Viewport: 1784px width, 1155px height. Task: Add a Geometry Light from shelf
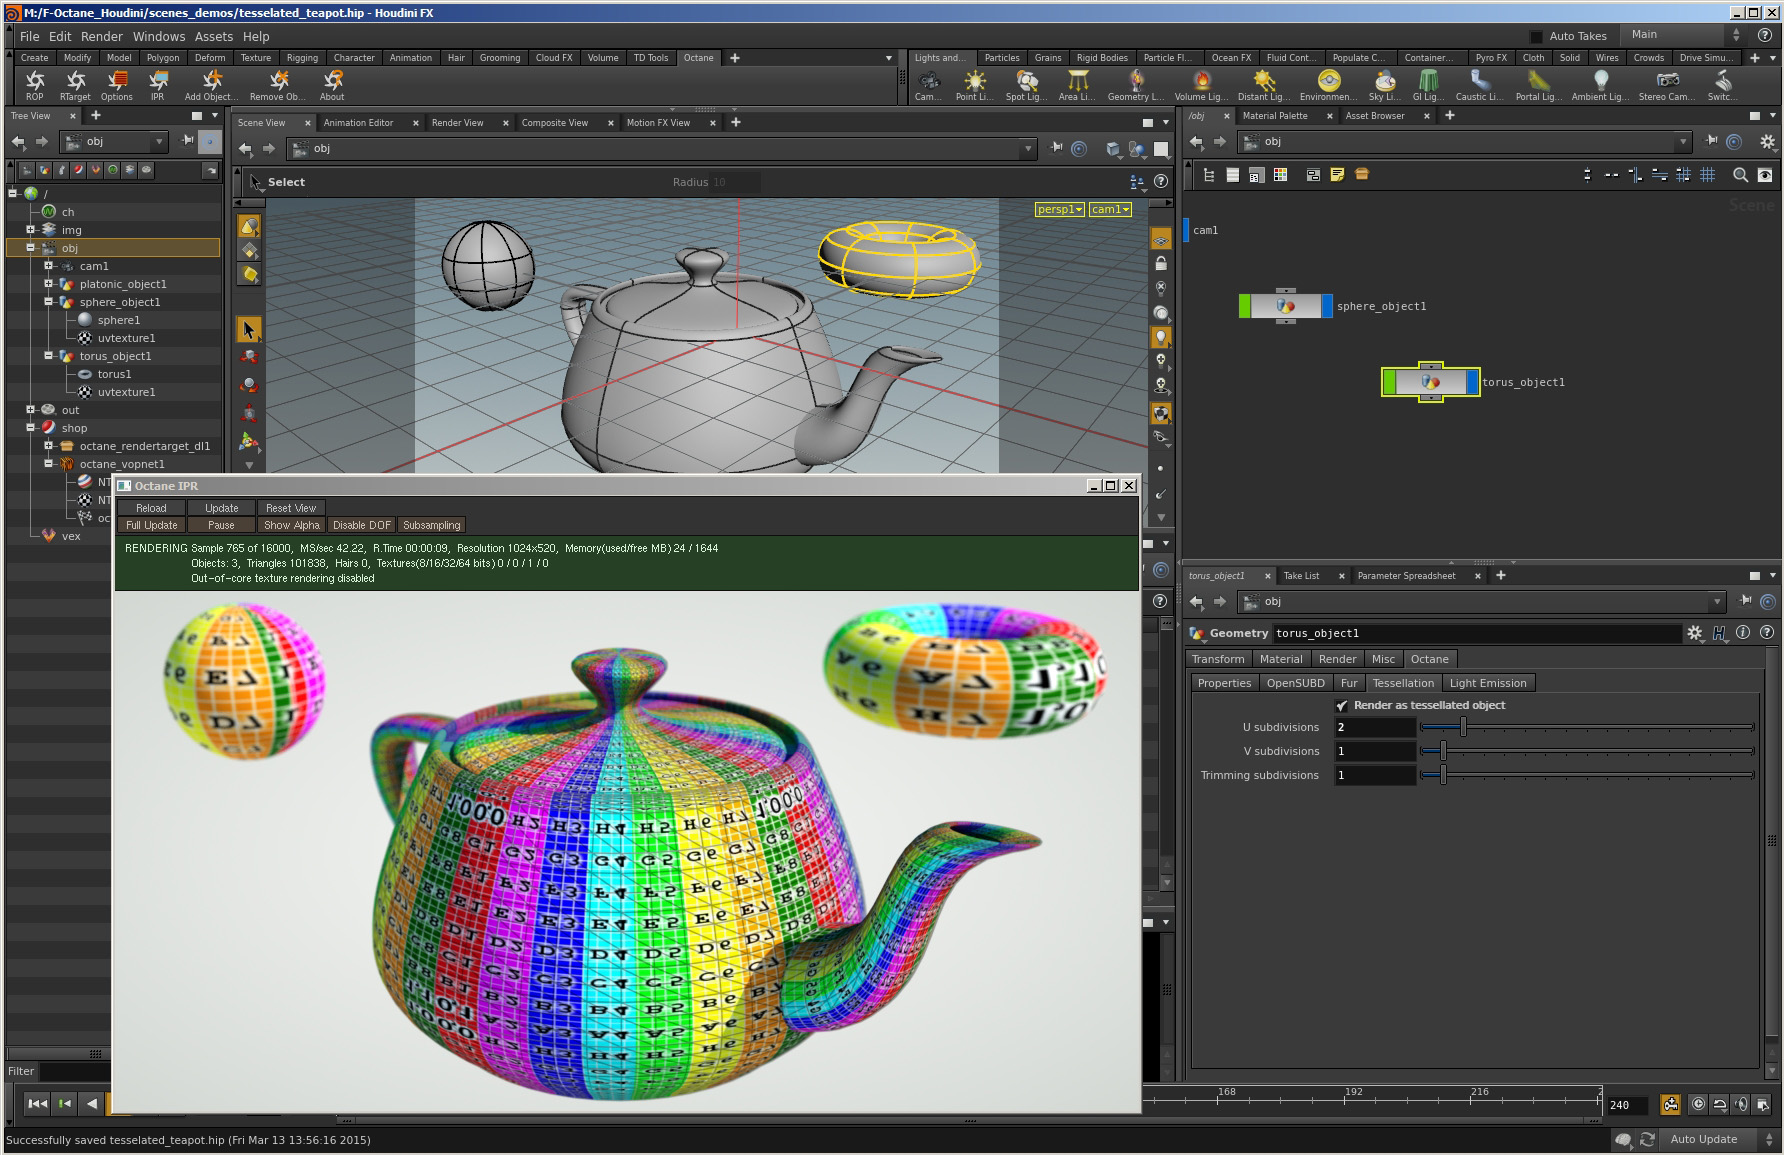tap(1136, 85)
